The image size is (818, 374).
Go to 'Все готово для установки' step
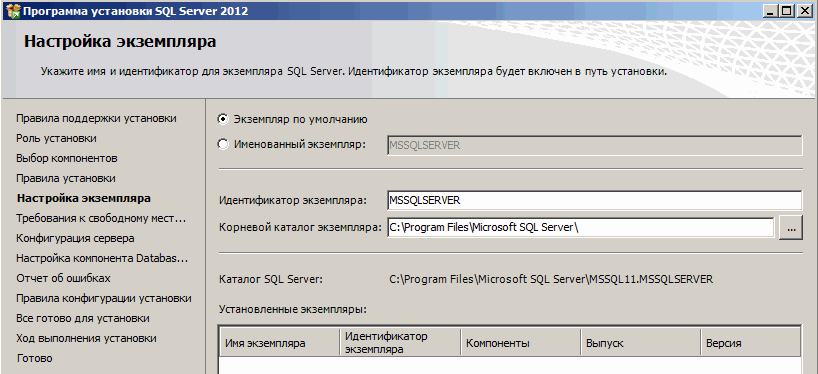click(x=83, y=318)
